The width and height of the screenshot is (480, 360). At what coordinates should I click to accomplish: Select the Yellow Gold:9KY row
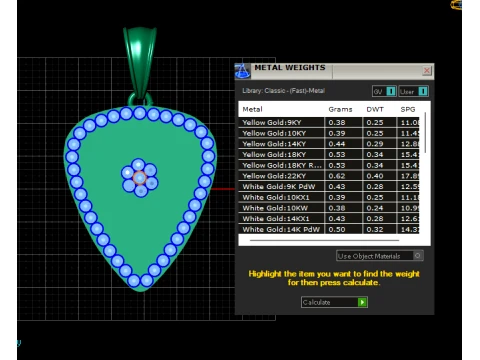(328, 122)
